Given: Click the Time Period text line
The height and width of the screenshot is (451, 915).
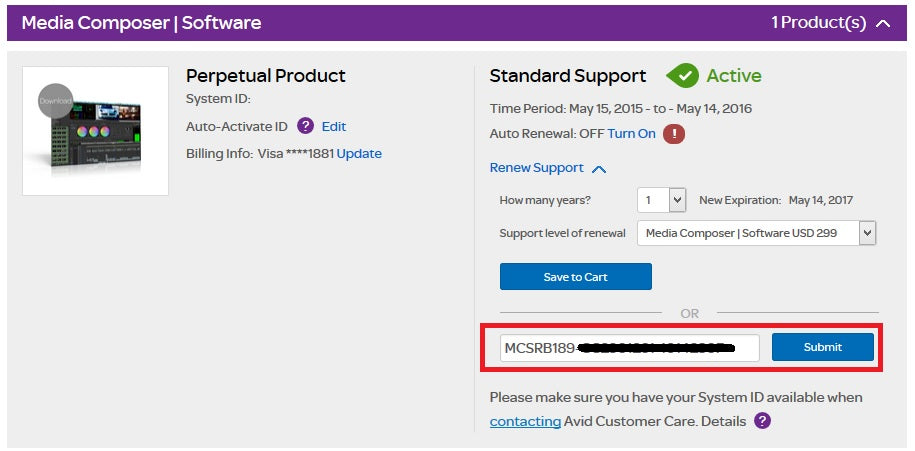Looking at the screenshot, I should [621, 109].
